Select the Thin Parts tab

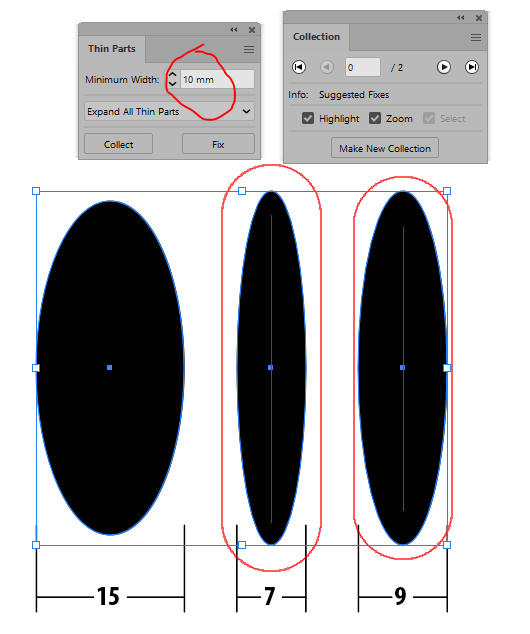pos(112,49)
